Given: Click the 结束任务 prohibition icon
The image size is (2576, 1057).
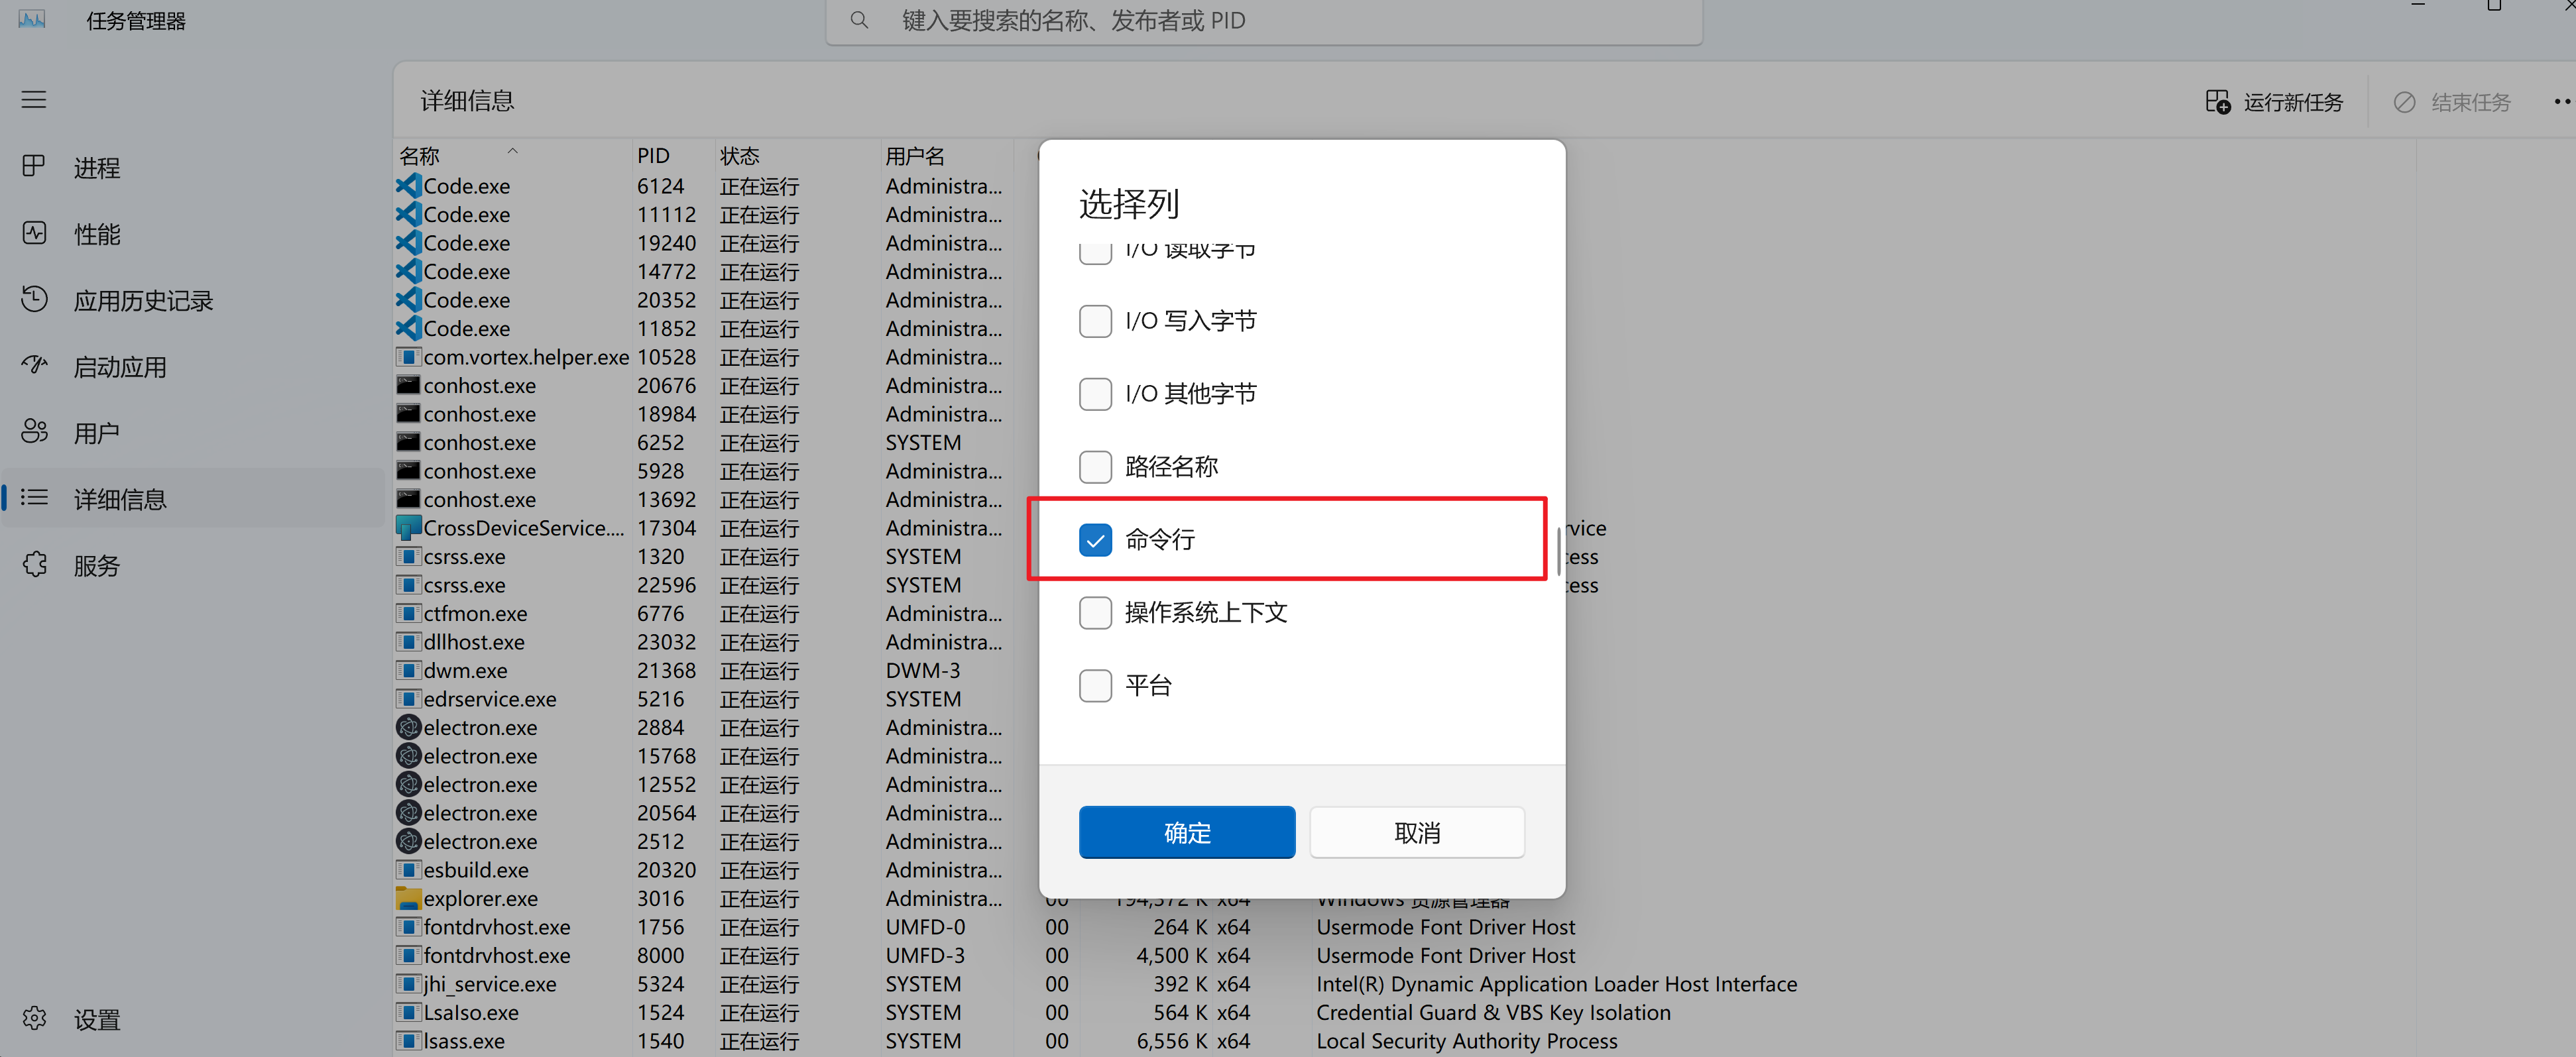Looking at the screenshot, I should click(2404, 102).
